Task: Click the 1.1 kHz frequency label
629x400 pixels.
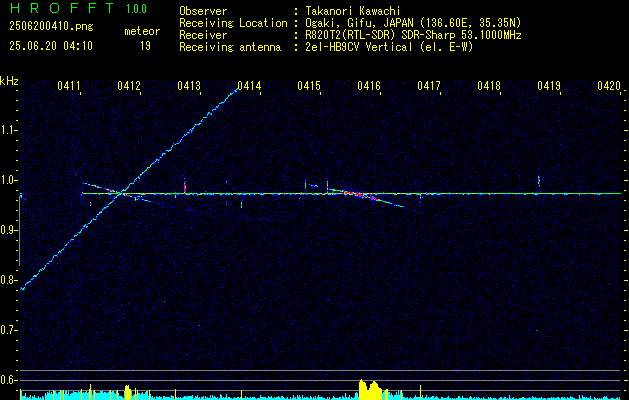Action: (x=7, y=130)
